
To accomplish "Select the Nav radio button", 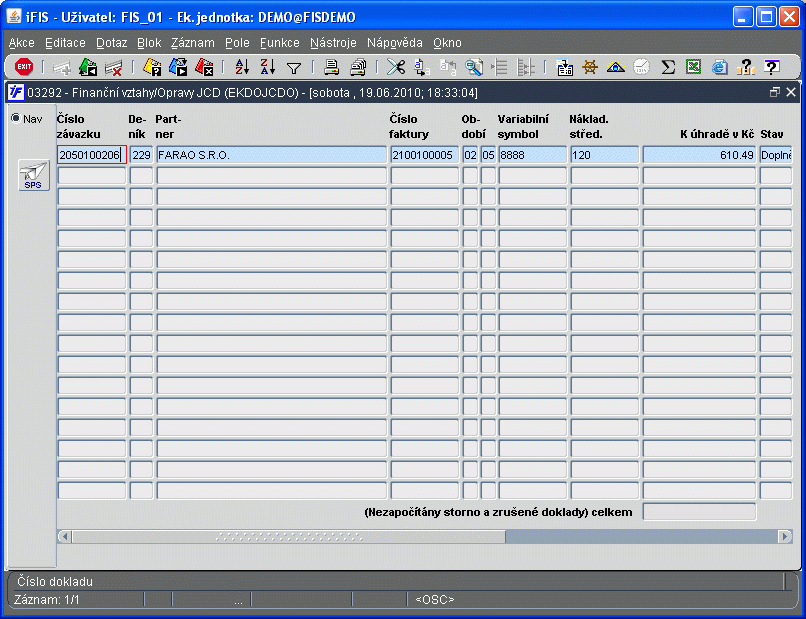I will 16,119.
